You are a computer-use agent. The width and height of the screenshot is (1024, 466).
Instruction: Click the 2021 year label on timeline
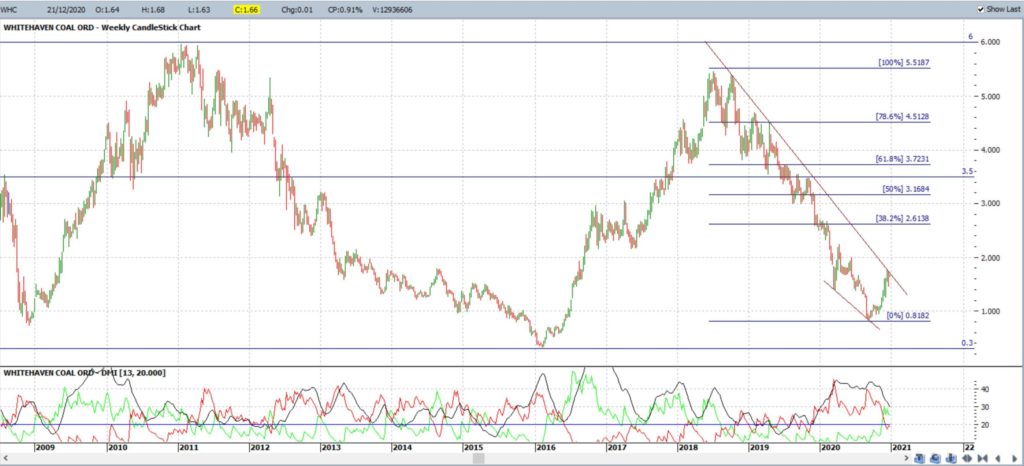point(901,448)
